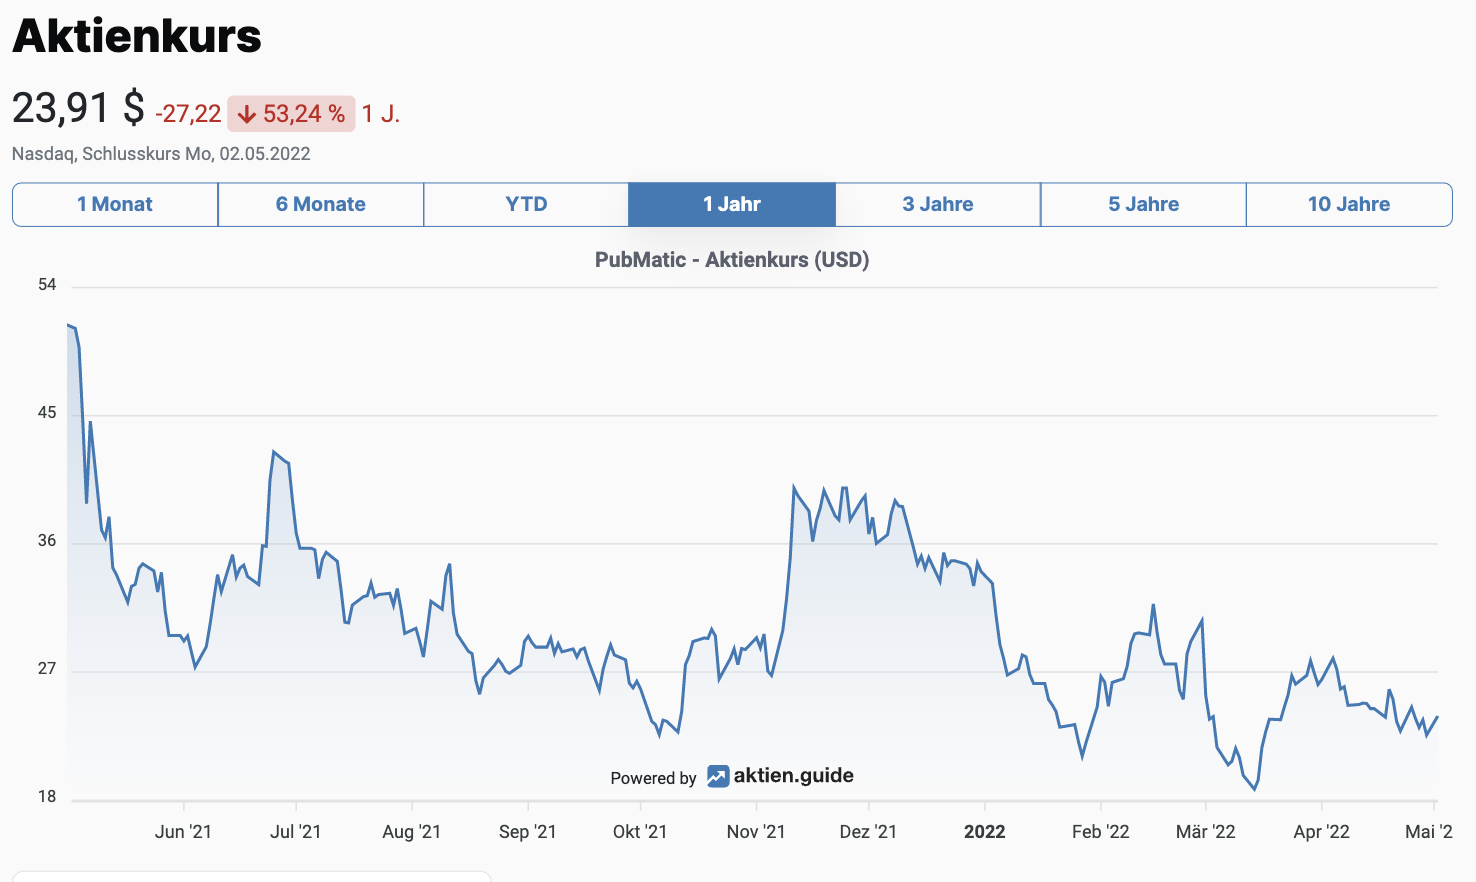Open the aktien.guide link text
1476x882 pixels.
pos(794,775)
